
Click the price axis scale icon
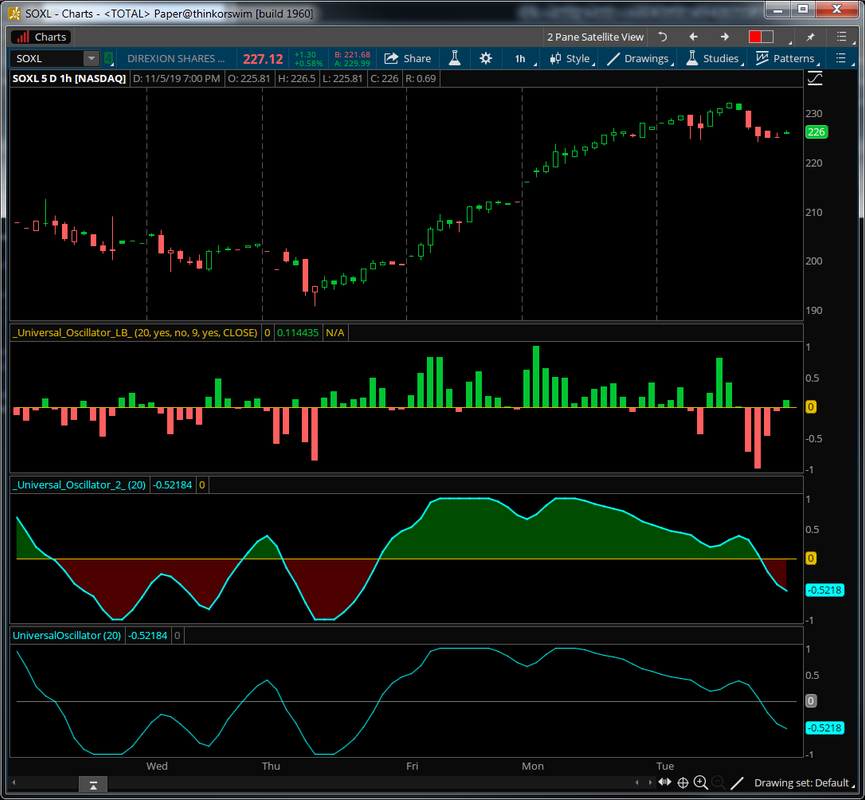815,78
